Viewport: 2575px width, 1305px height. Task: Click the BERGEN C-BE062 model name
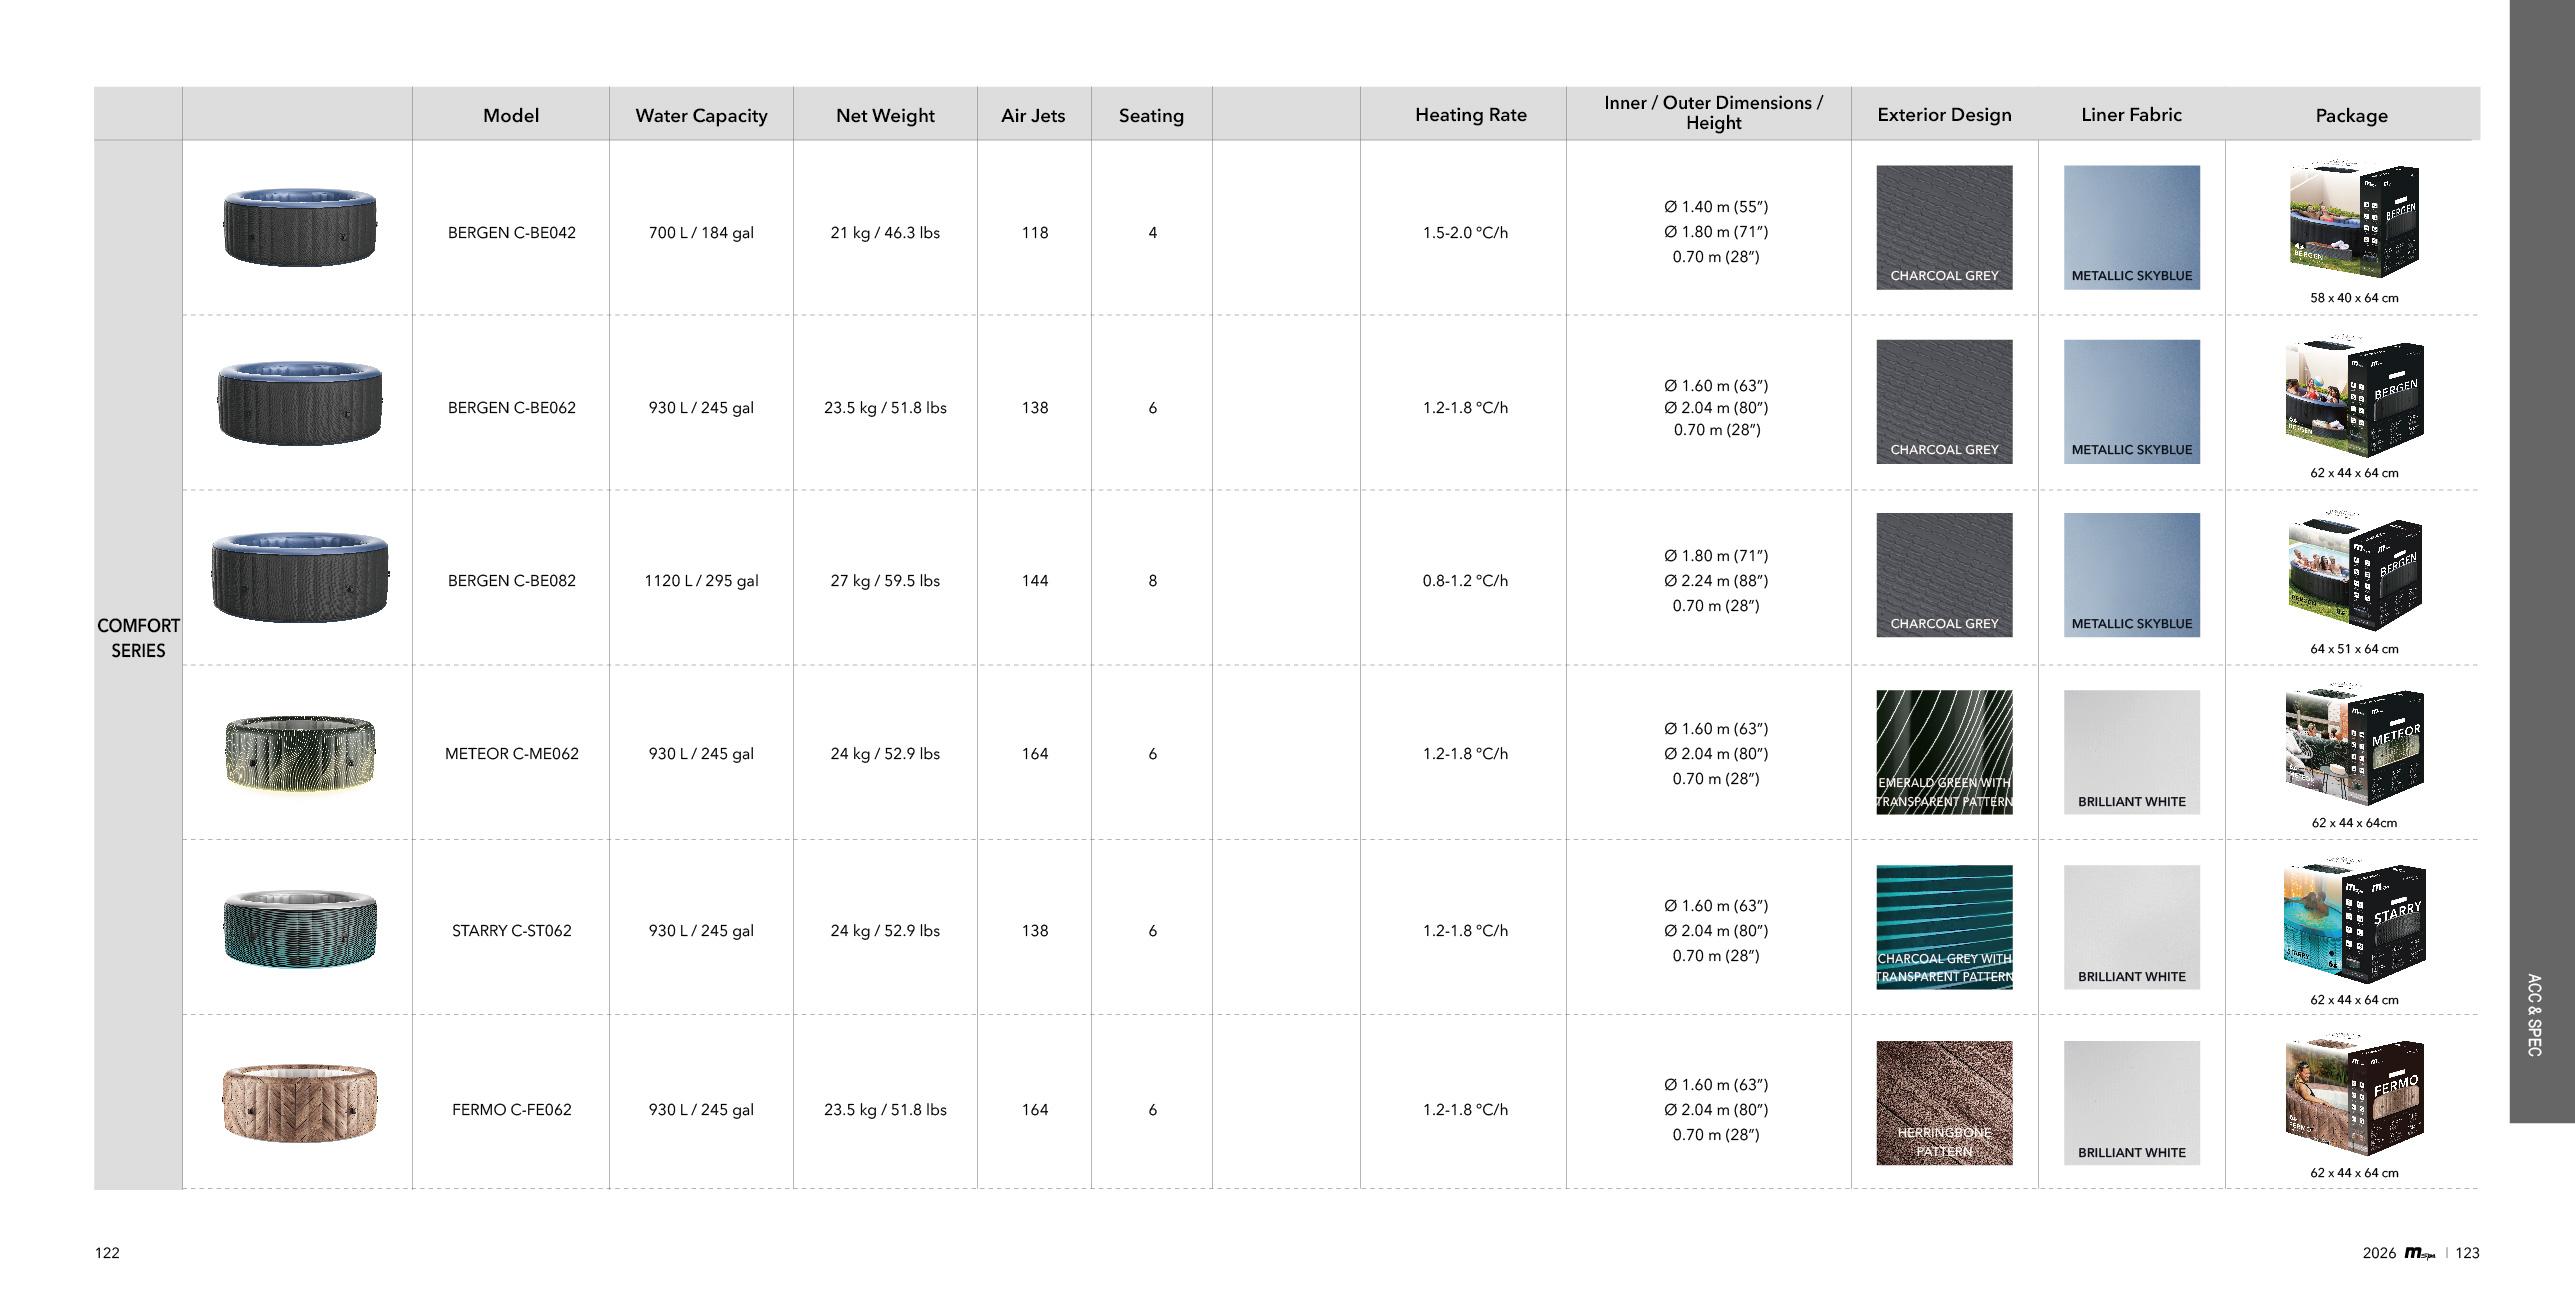(x=511, y=408)
